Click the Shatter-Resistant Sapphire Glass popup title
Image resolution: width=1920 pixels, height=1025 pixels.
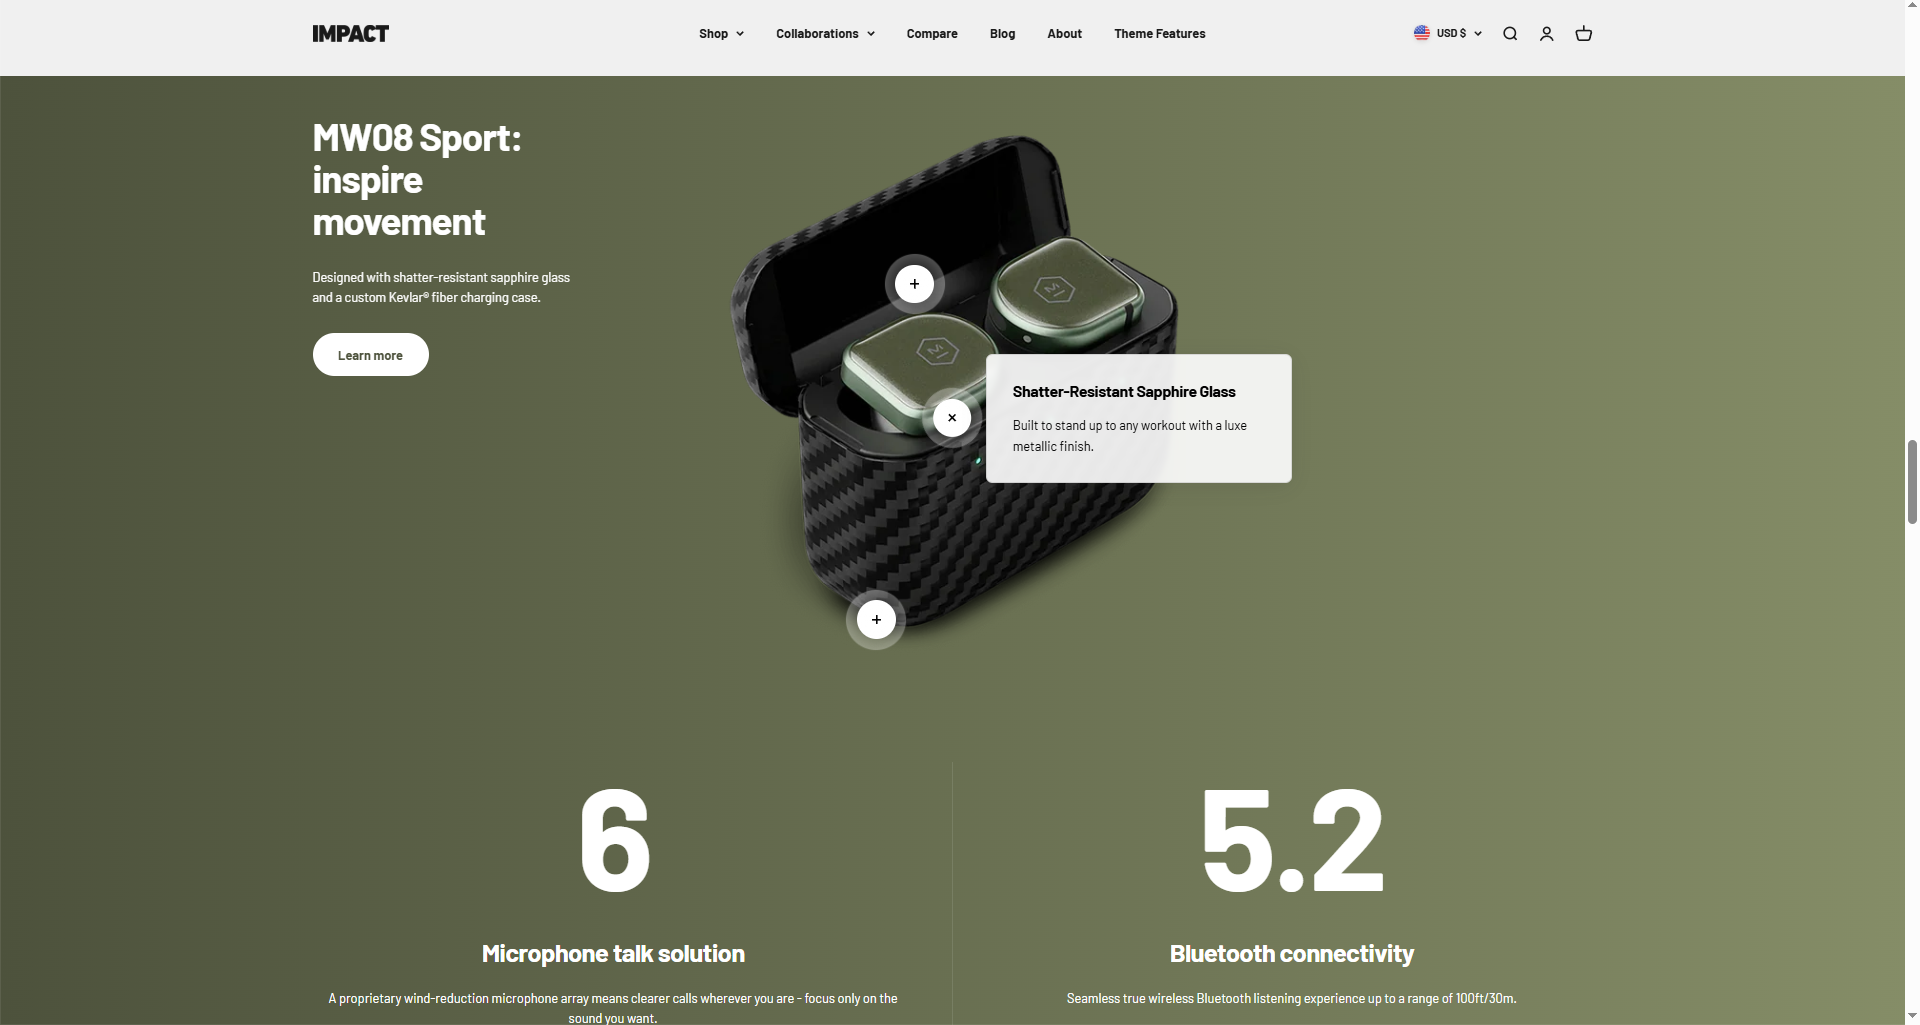[x=1123, y=392]
